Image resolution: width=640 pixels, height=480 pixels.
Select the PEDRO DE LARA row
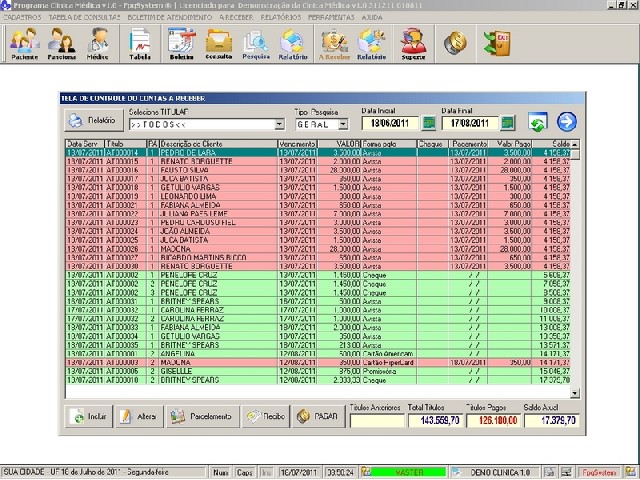pyautogui.click(x=318, y=153)
